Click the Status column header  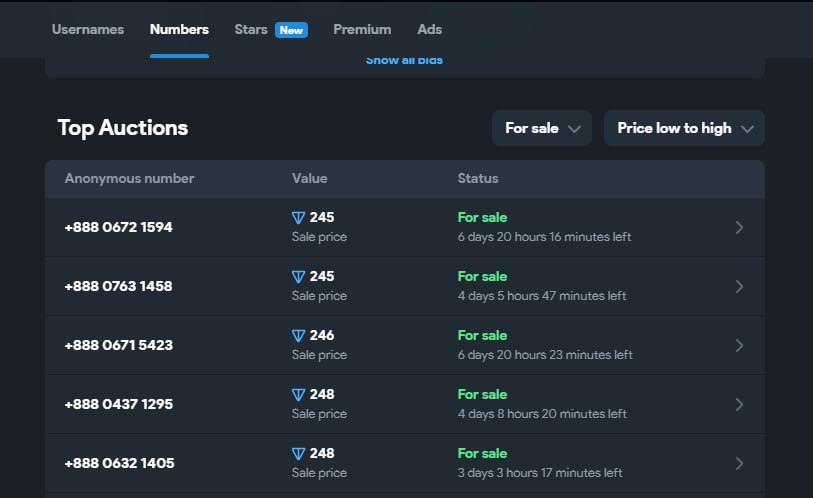coord(477,178)
